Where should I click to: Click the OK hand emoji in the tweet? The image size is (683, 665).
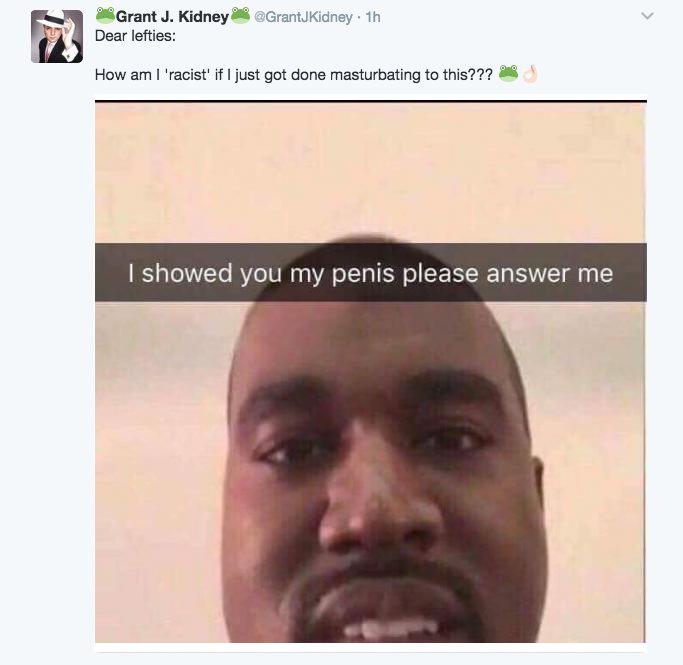[x=530, y=74]
